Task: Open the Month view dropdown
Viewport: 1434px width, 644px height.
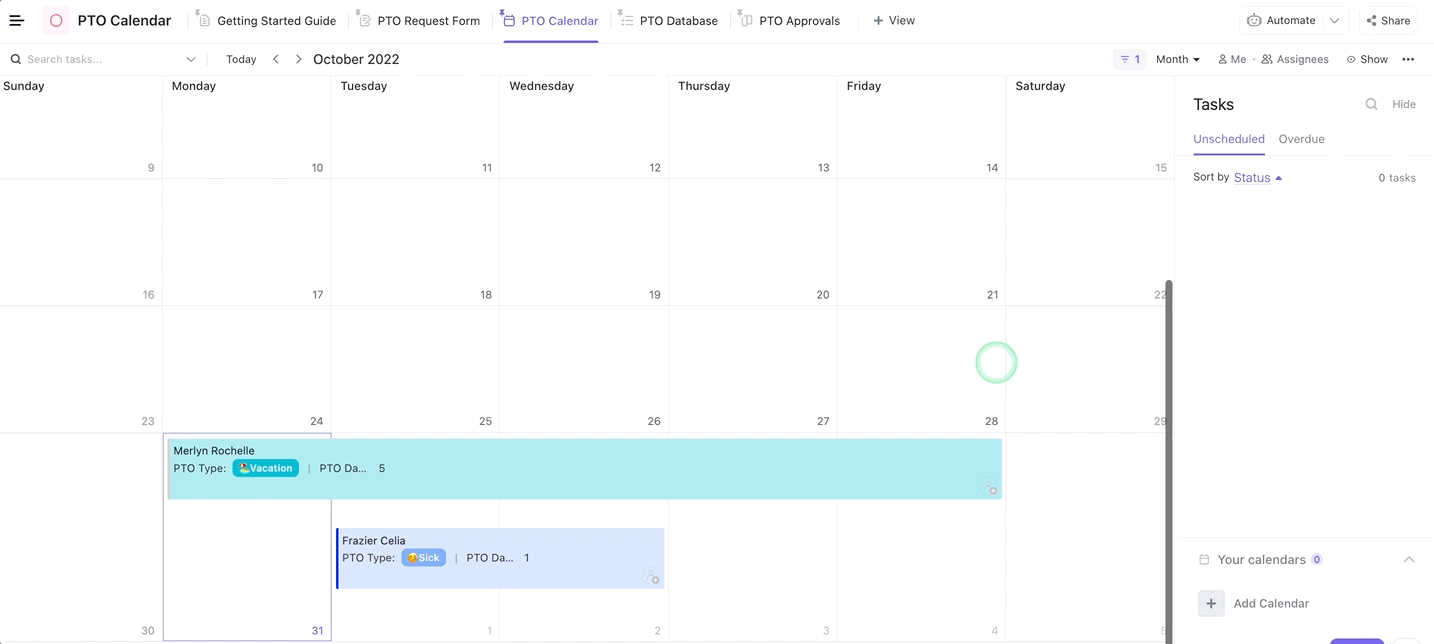Action: 1177,59
